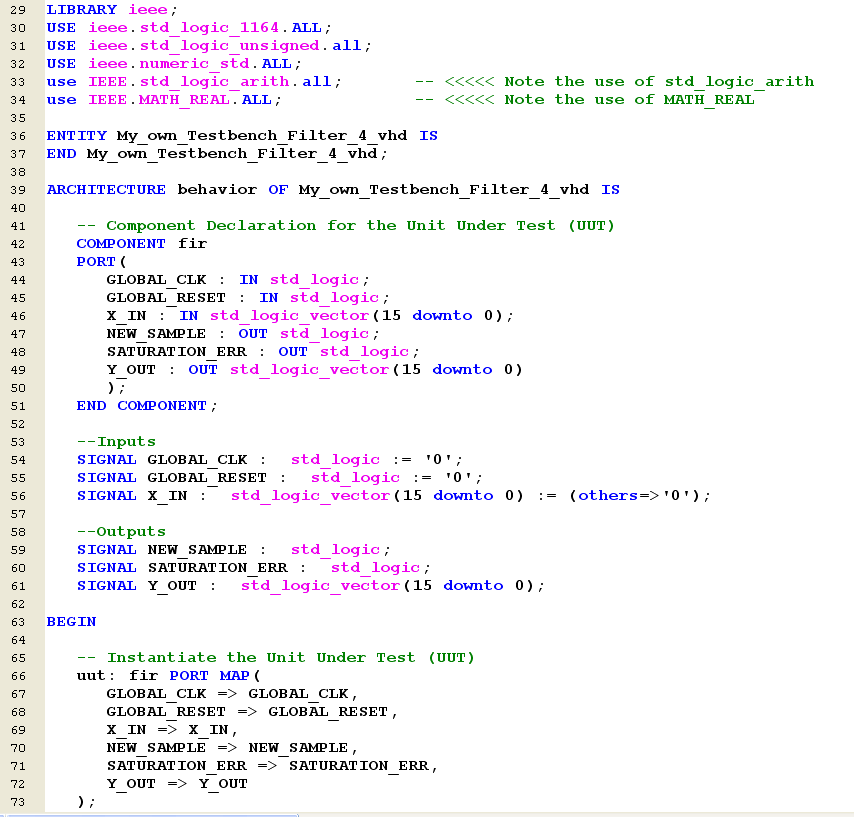Click the NEW_SAMPLE => NEW_SAMPLE mapping on line 70
854x817 pixels.
227,748
